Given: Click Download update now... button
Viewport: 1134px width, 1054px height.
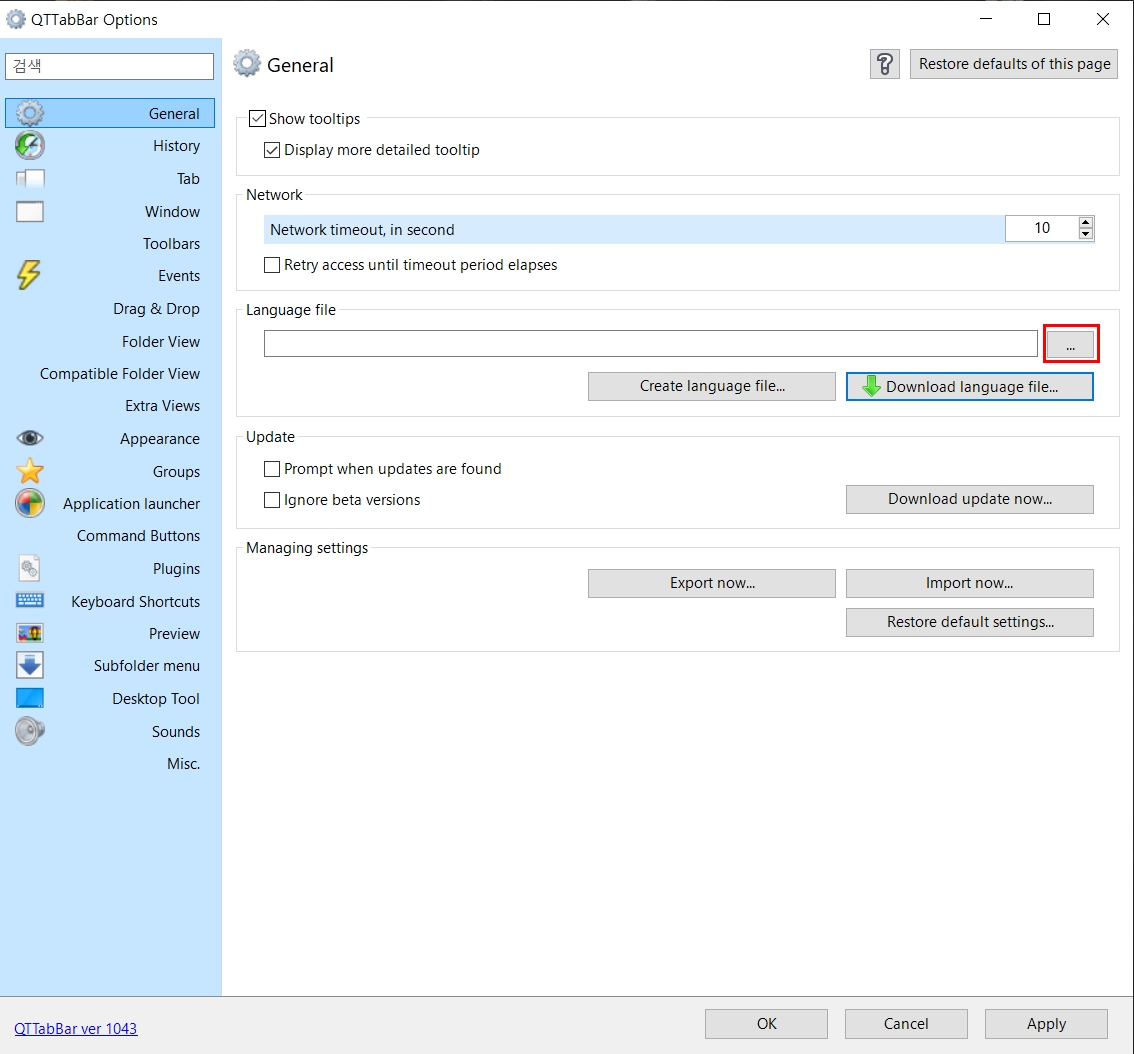Looking at the screenshot, I should click(x=970, y=499).
